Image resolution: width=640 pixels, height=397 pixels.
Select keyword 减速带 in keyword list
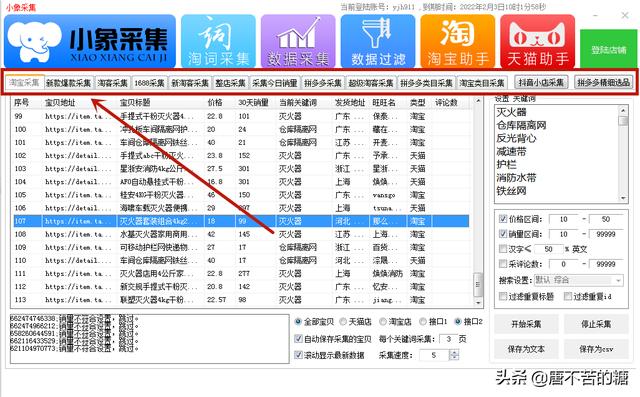click(x=511, y=151)
